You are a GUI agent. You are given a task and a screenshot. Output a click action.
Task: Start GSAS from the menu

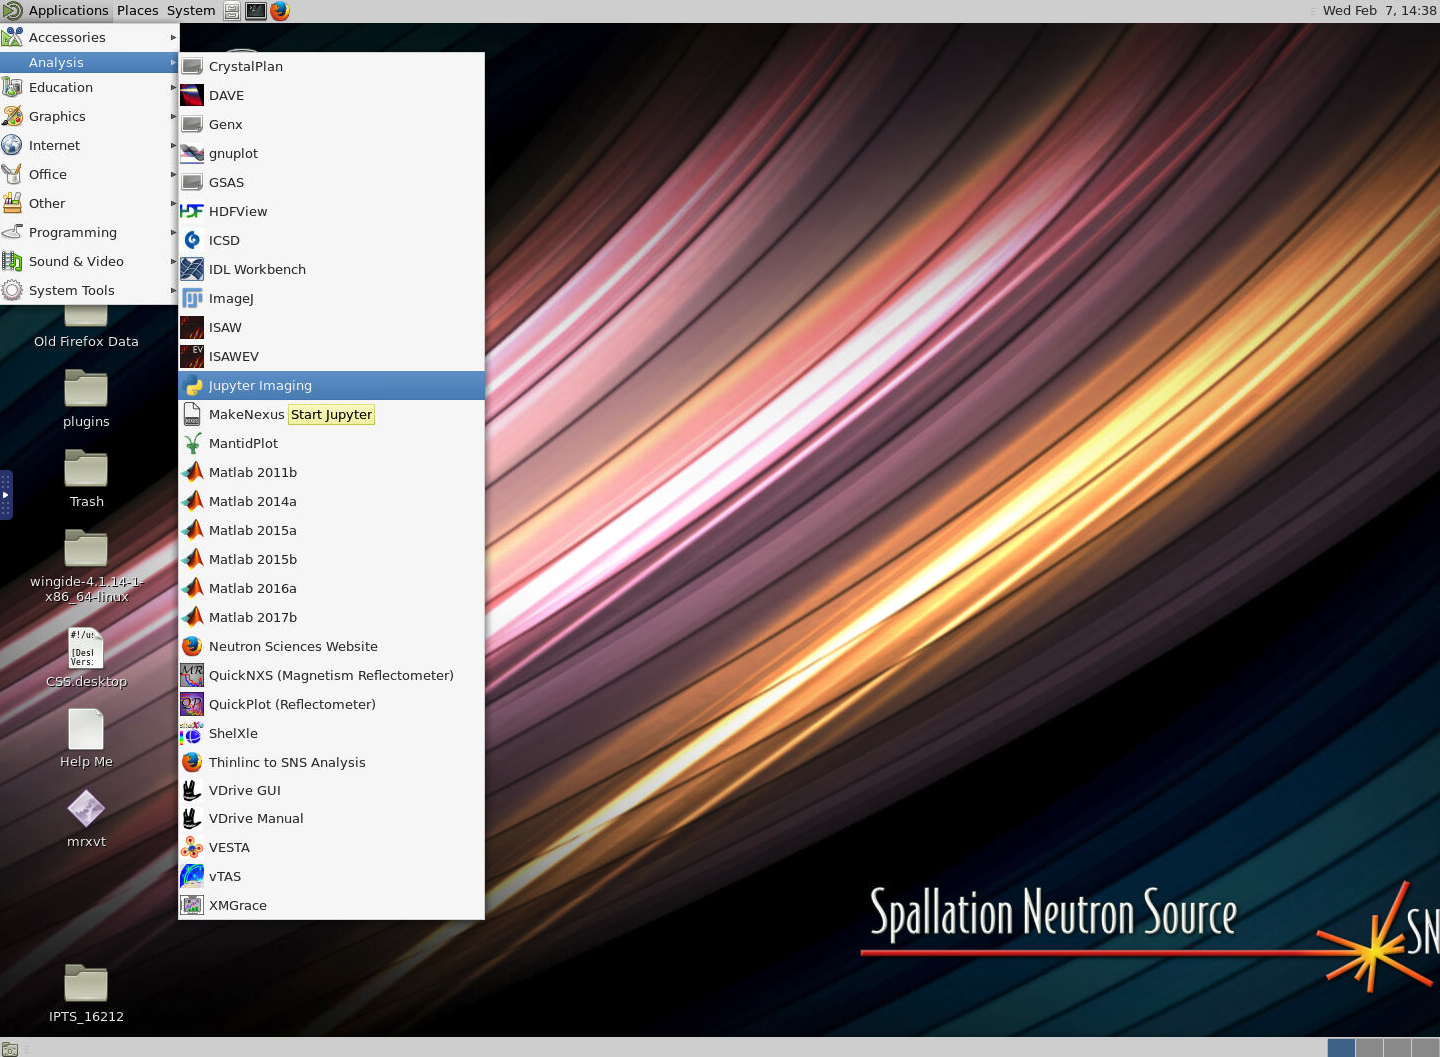pyautogui.click(x=331, y=182)
